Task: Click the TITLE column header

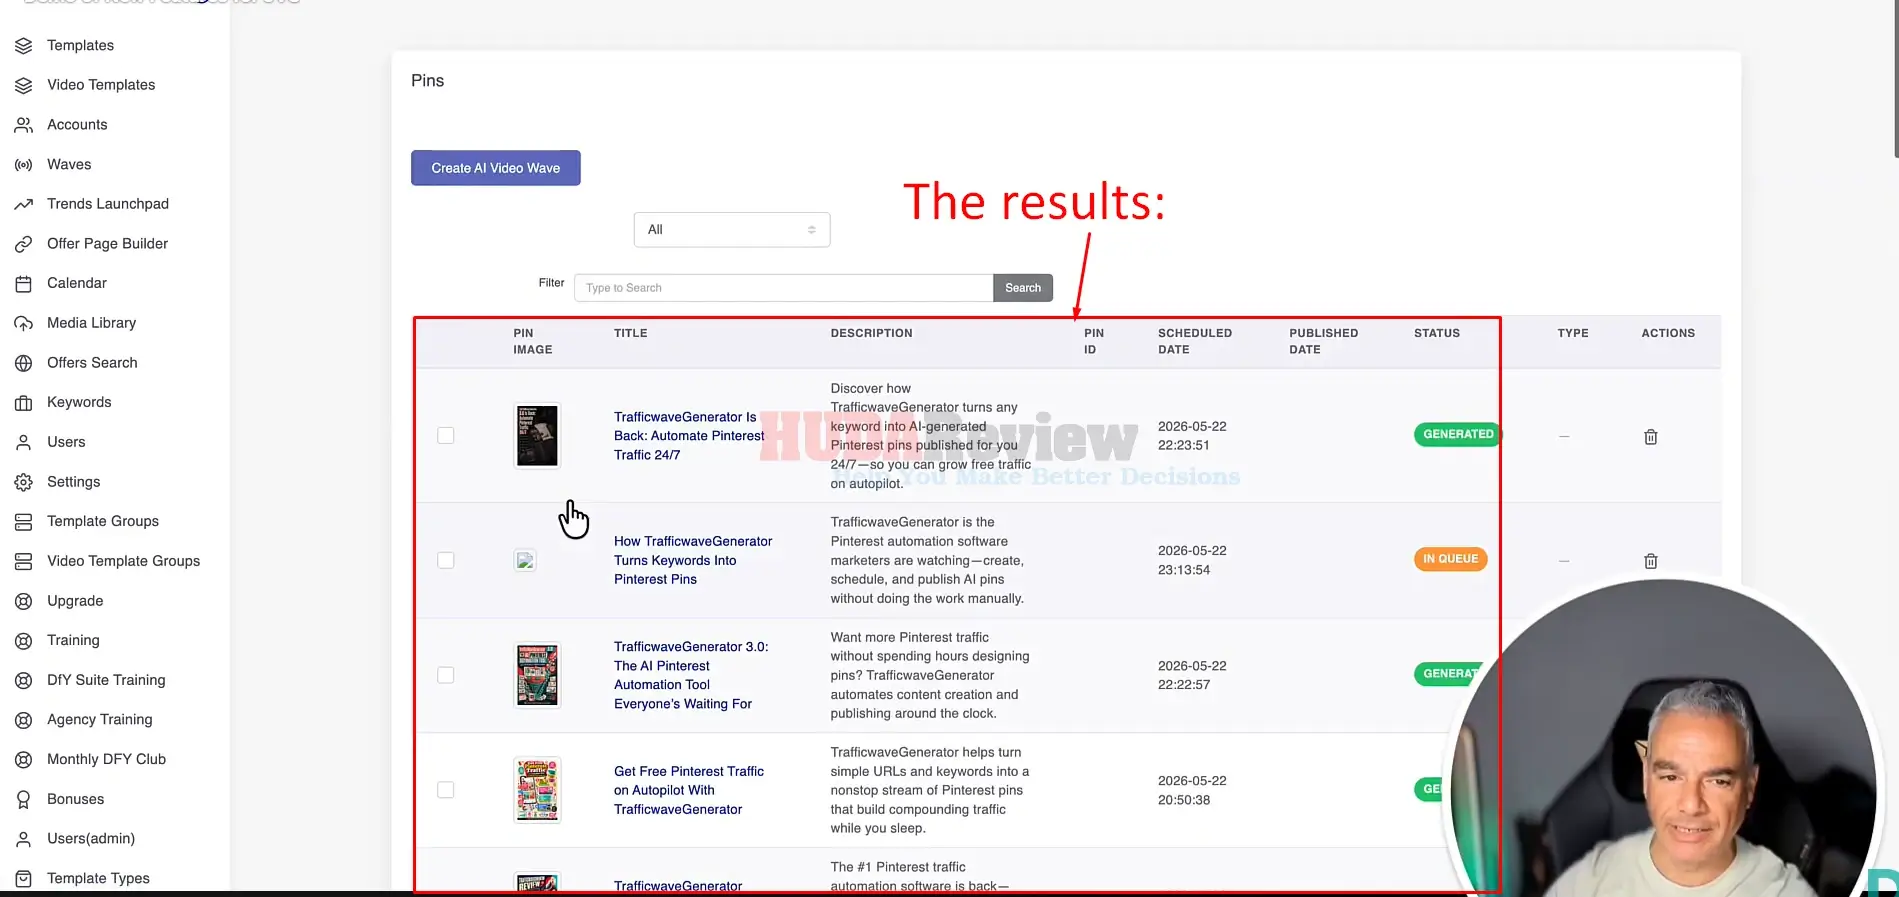Action: [631, 333]
